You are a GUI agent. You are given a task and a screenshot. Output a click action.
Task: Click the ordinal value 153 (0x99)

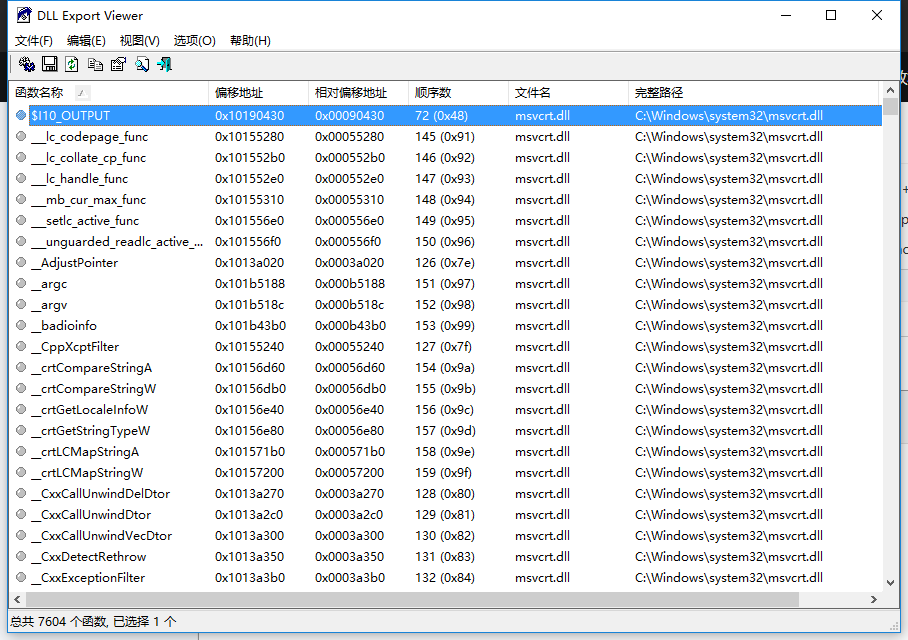(445, 326)
